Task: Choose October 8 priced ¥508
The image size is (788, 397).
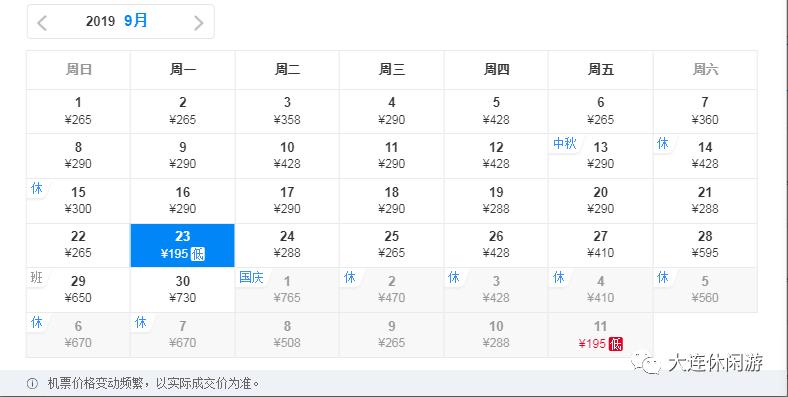Action: (x=287, y=335)
